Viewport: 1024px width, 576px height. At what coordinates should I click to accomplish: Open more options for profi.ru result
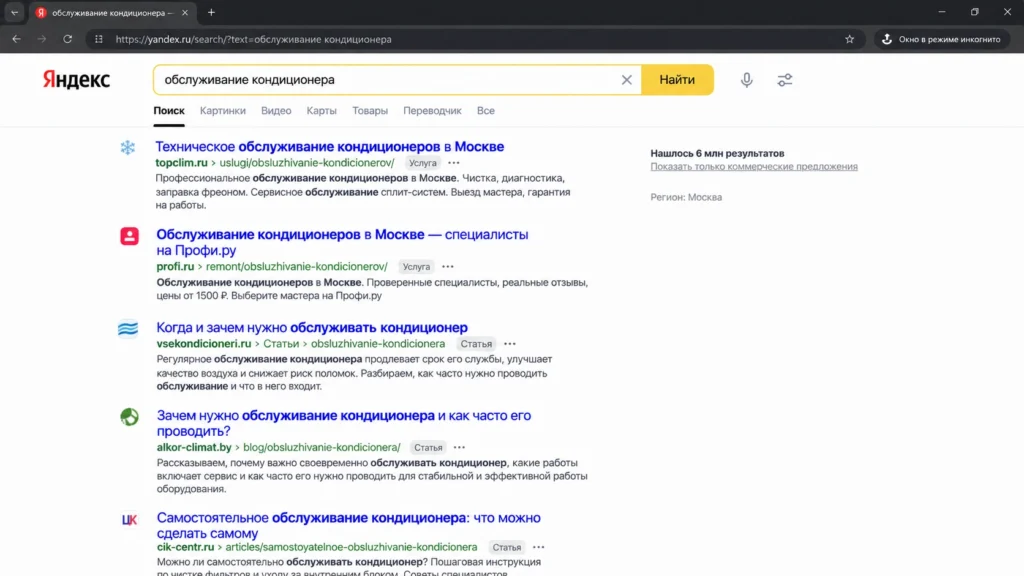[x=447, y=266]
